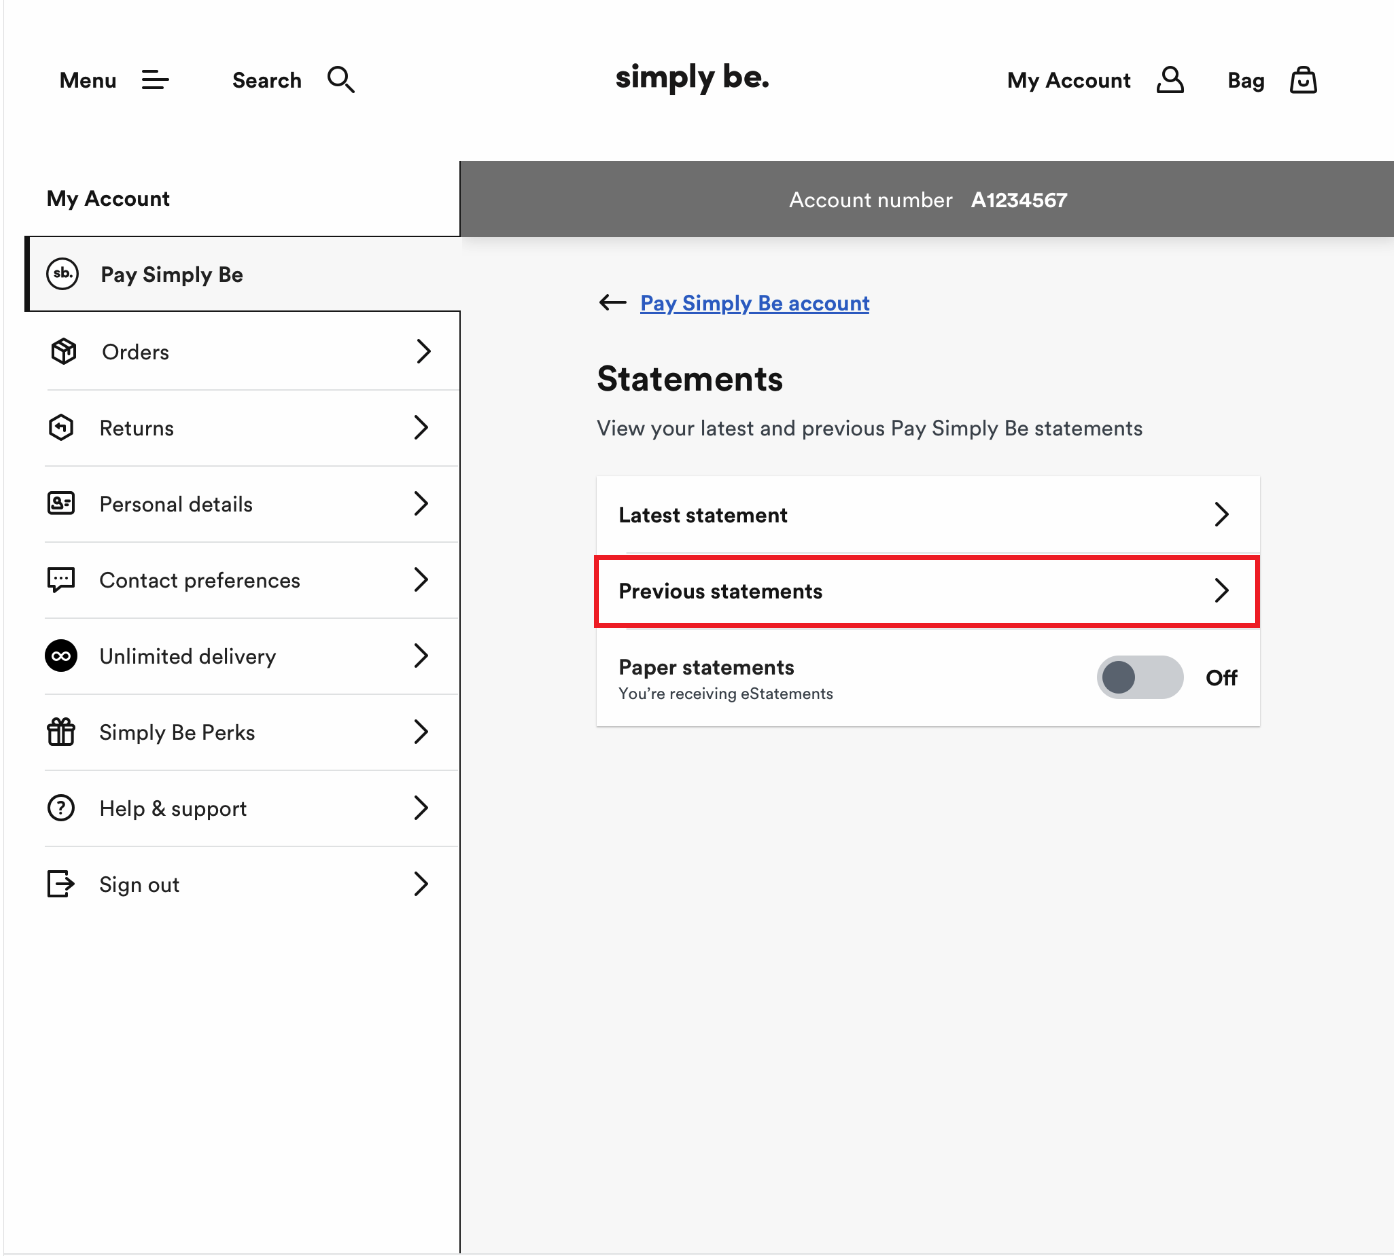Expand the Simply Be Perks chevron
This screenshot has width=1394, height=1256.
[x=421, y=732]
